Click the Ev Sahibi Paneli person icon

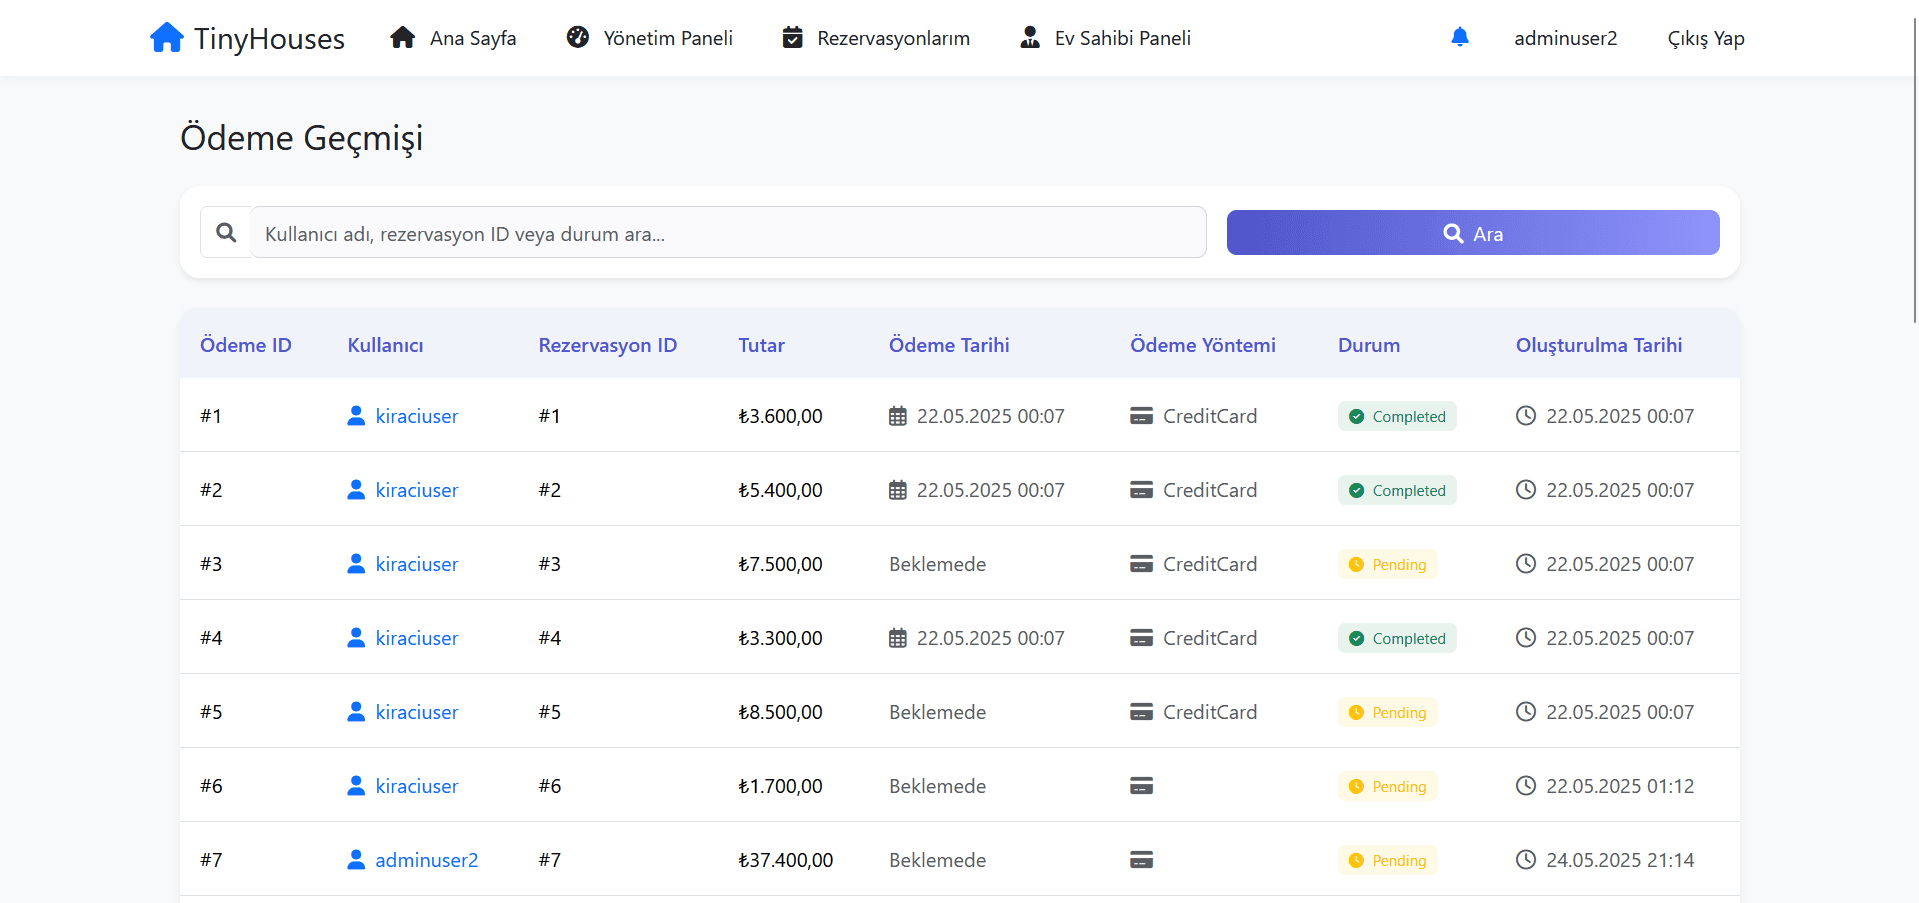coord(1030,37)
